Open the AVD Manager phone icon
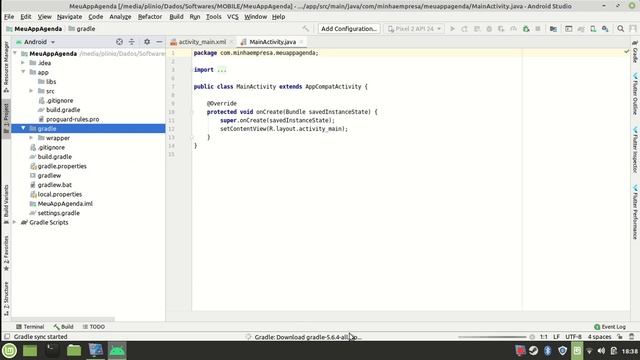 [593, 29]
